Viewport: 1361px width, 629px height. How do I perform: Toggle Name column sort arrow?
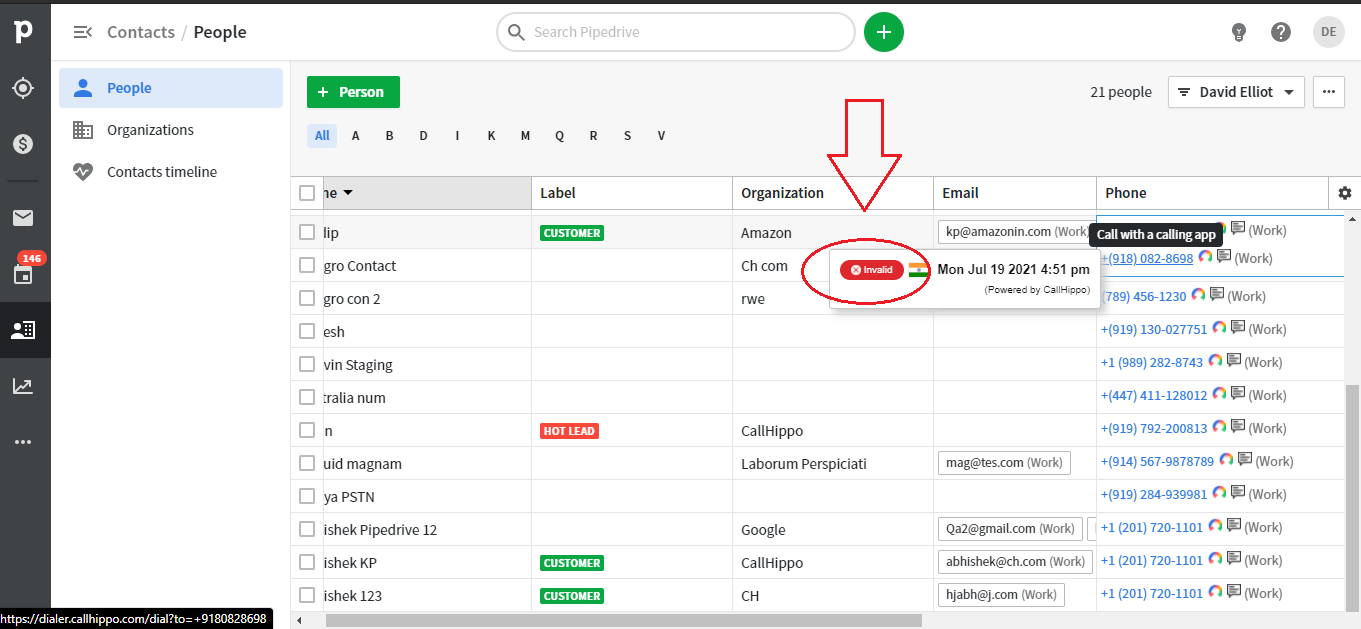tap(348, 193)
